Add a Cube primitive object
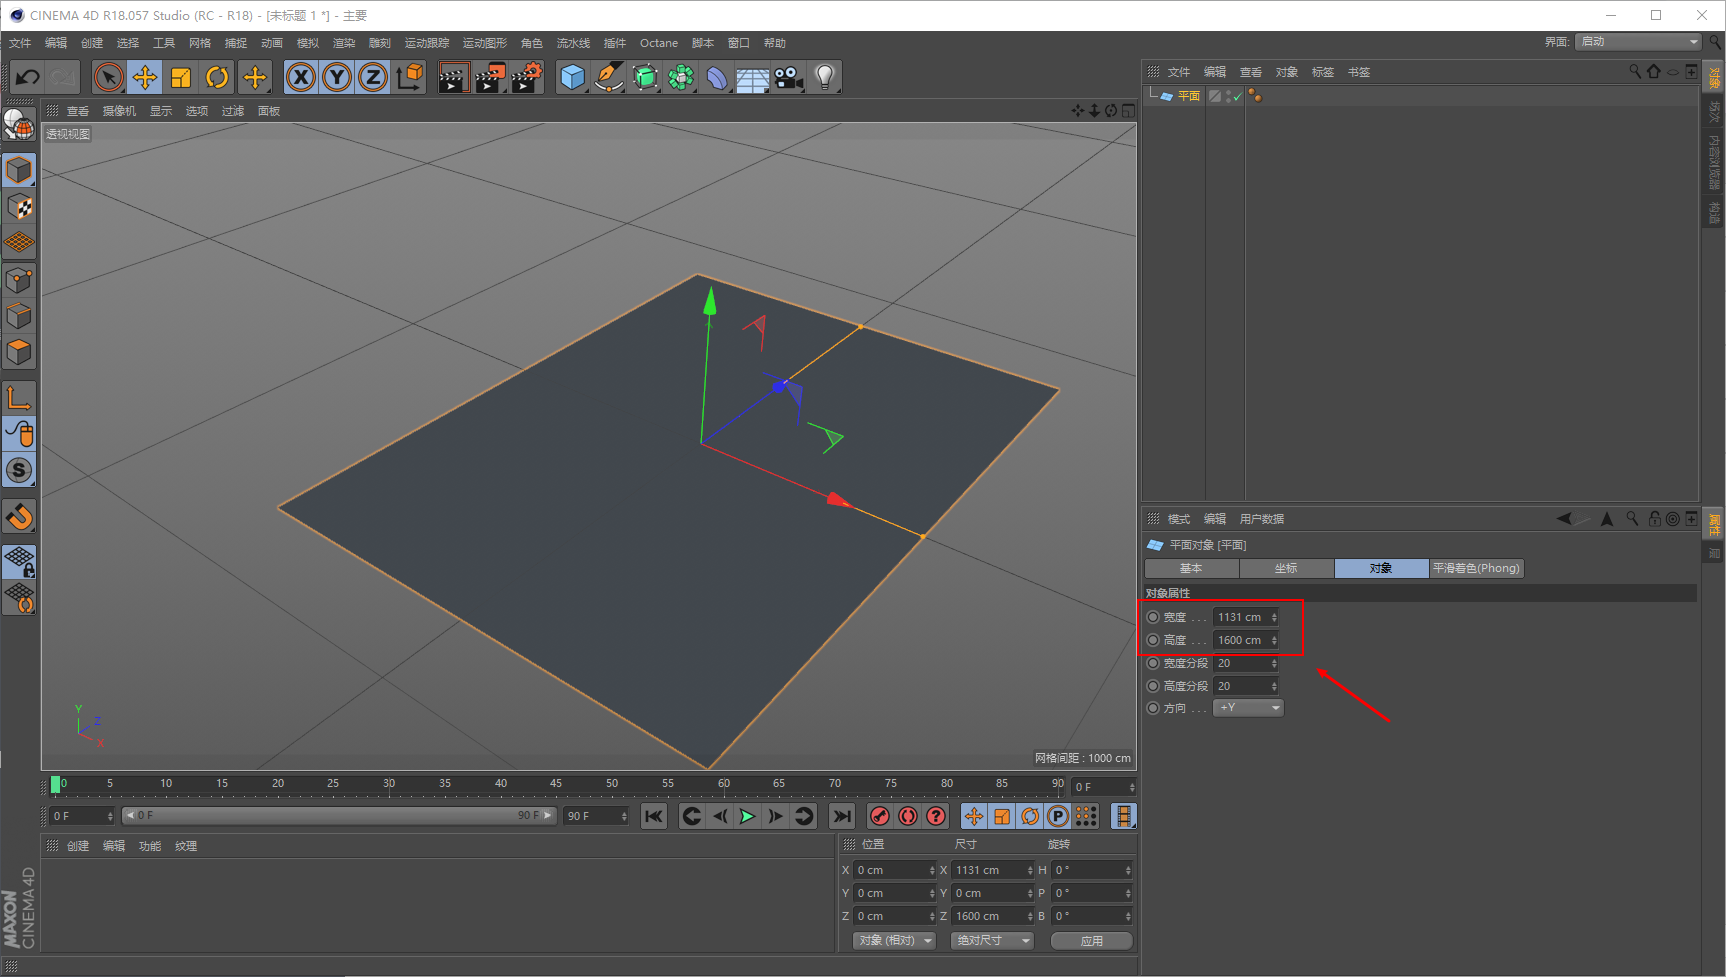This screenshot has width=1726, height=977. point(572,77)
